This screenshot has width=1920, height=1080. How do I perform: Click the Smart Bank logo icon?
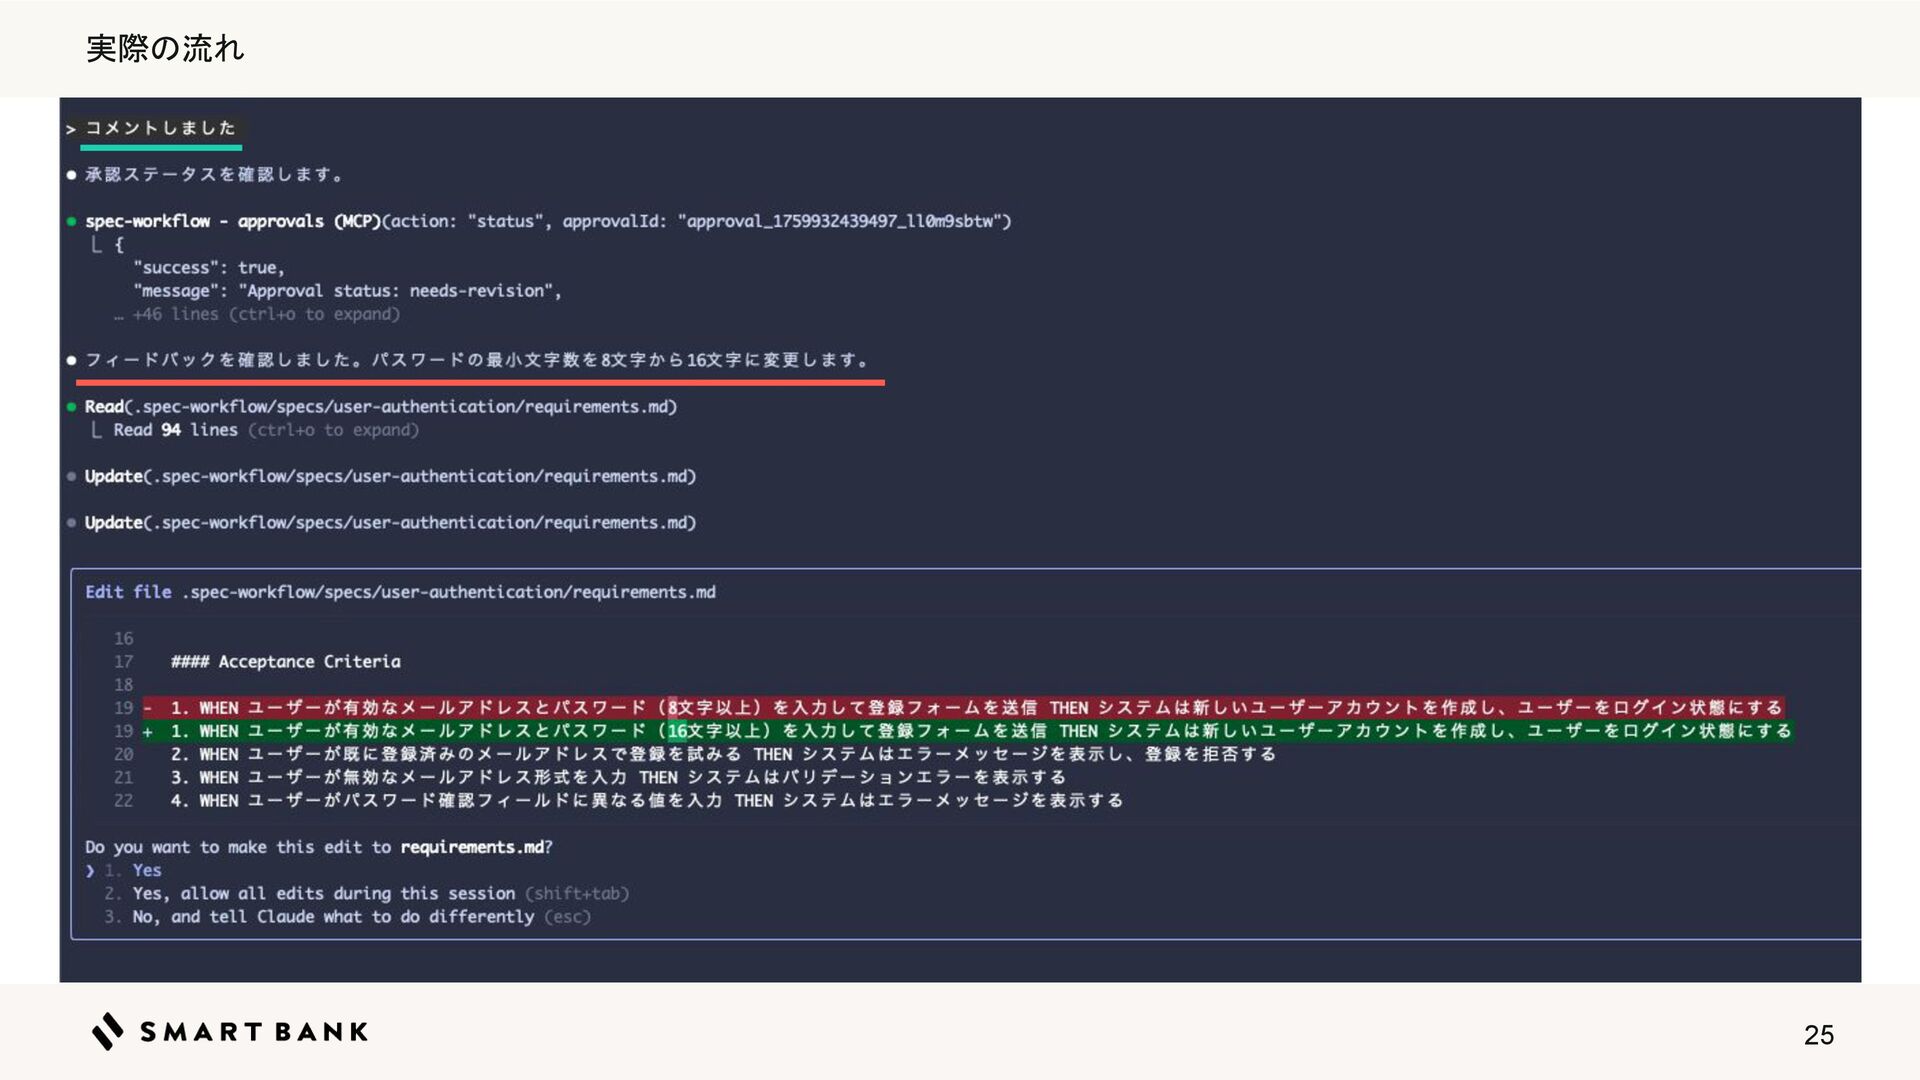108,1031
